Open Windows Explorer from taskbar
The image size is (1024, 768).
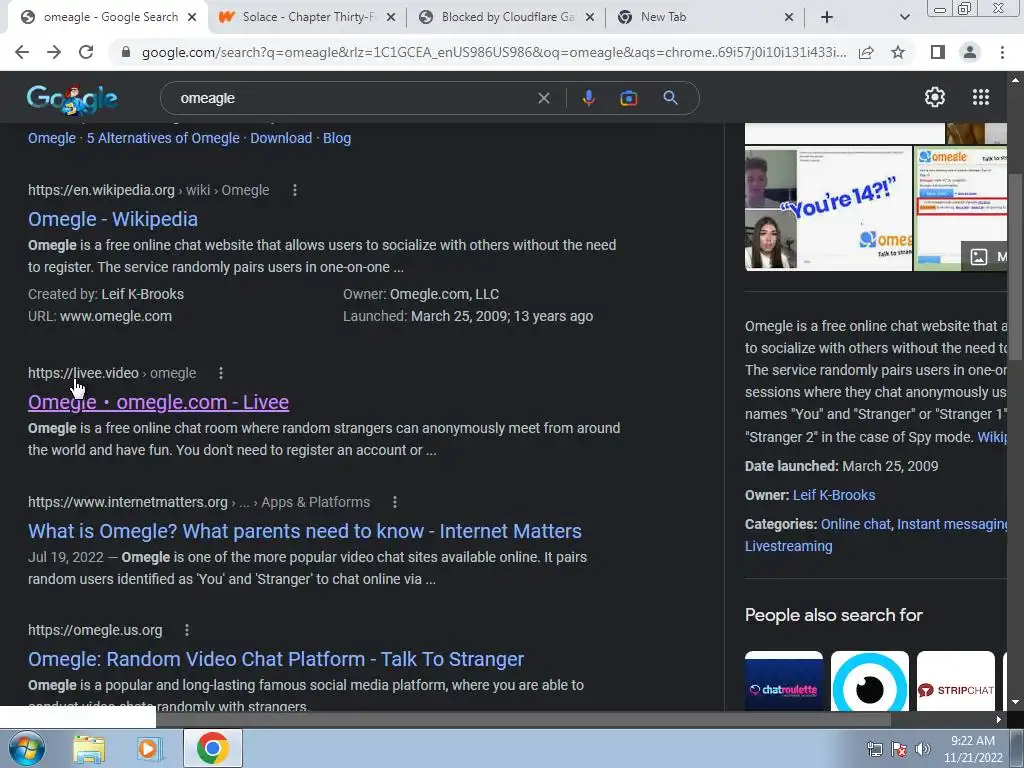(89, 749)
